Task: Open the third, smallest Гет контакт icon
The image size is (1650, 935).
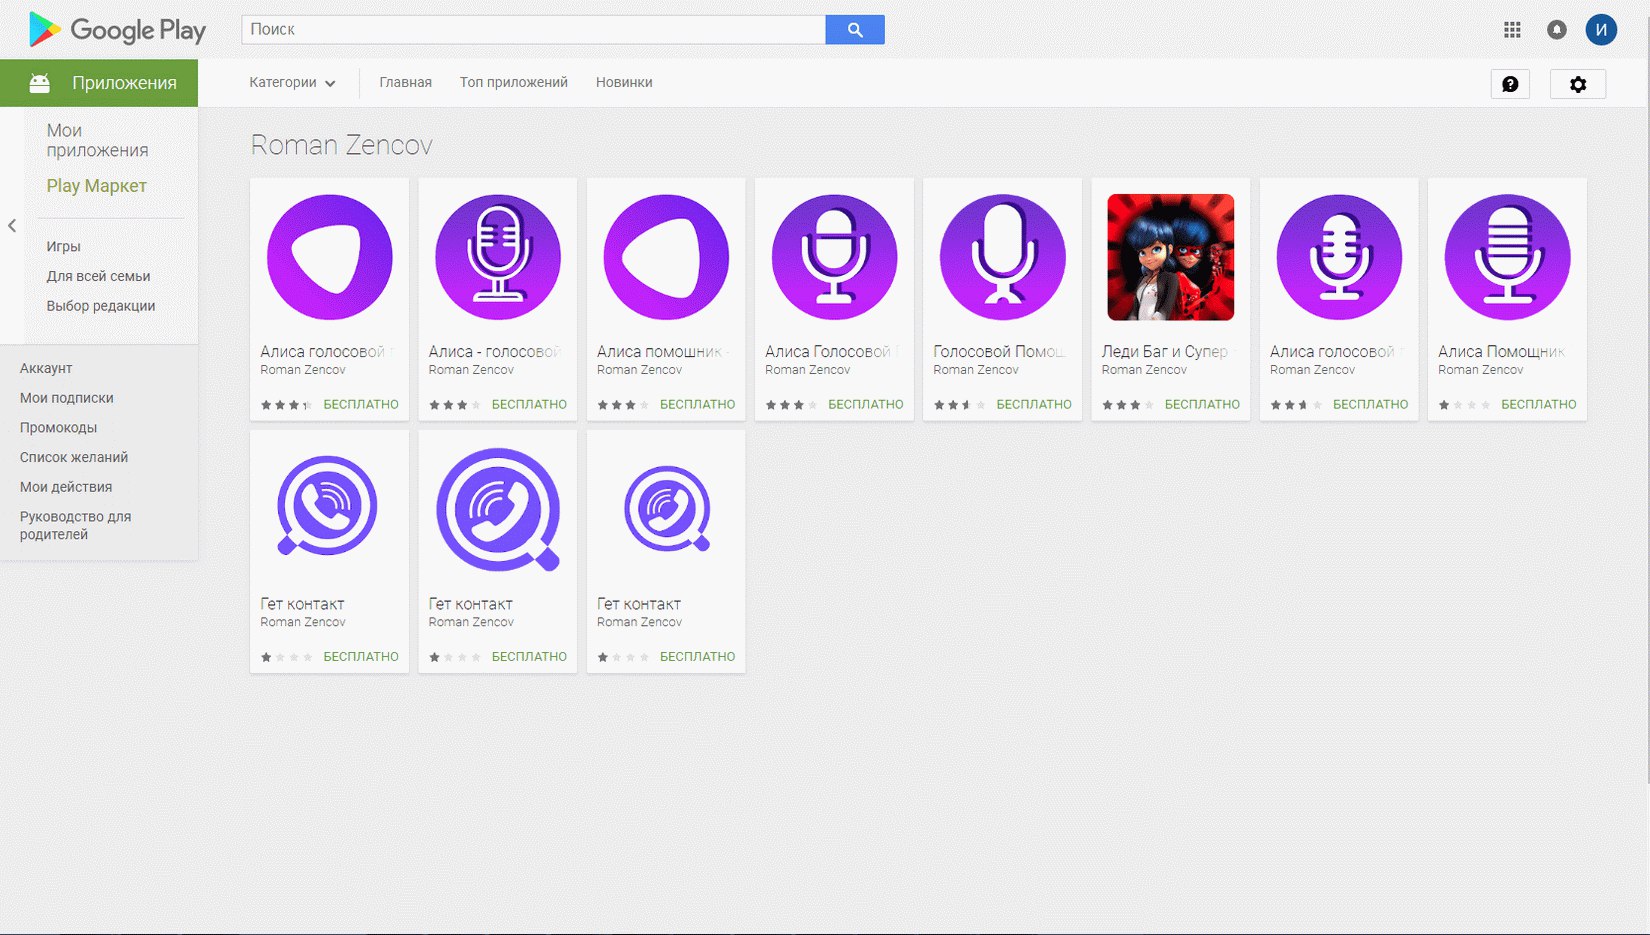Action: 667,509
